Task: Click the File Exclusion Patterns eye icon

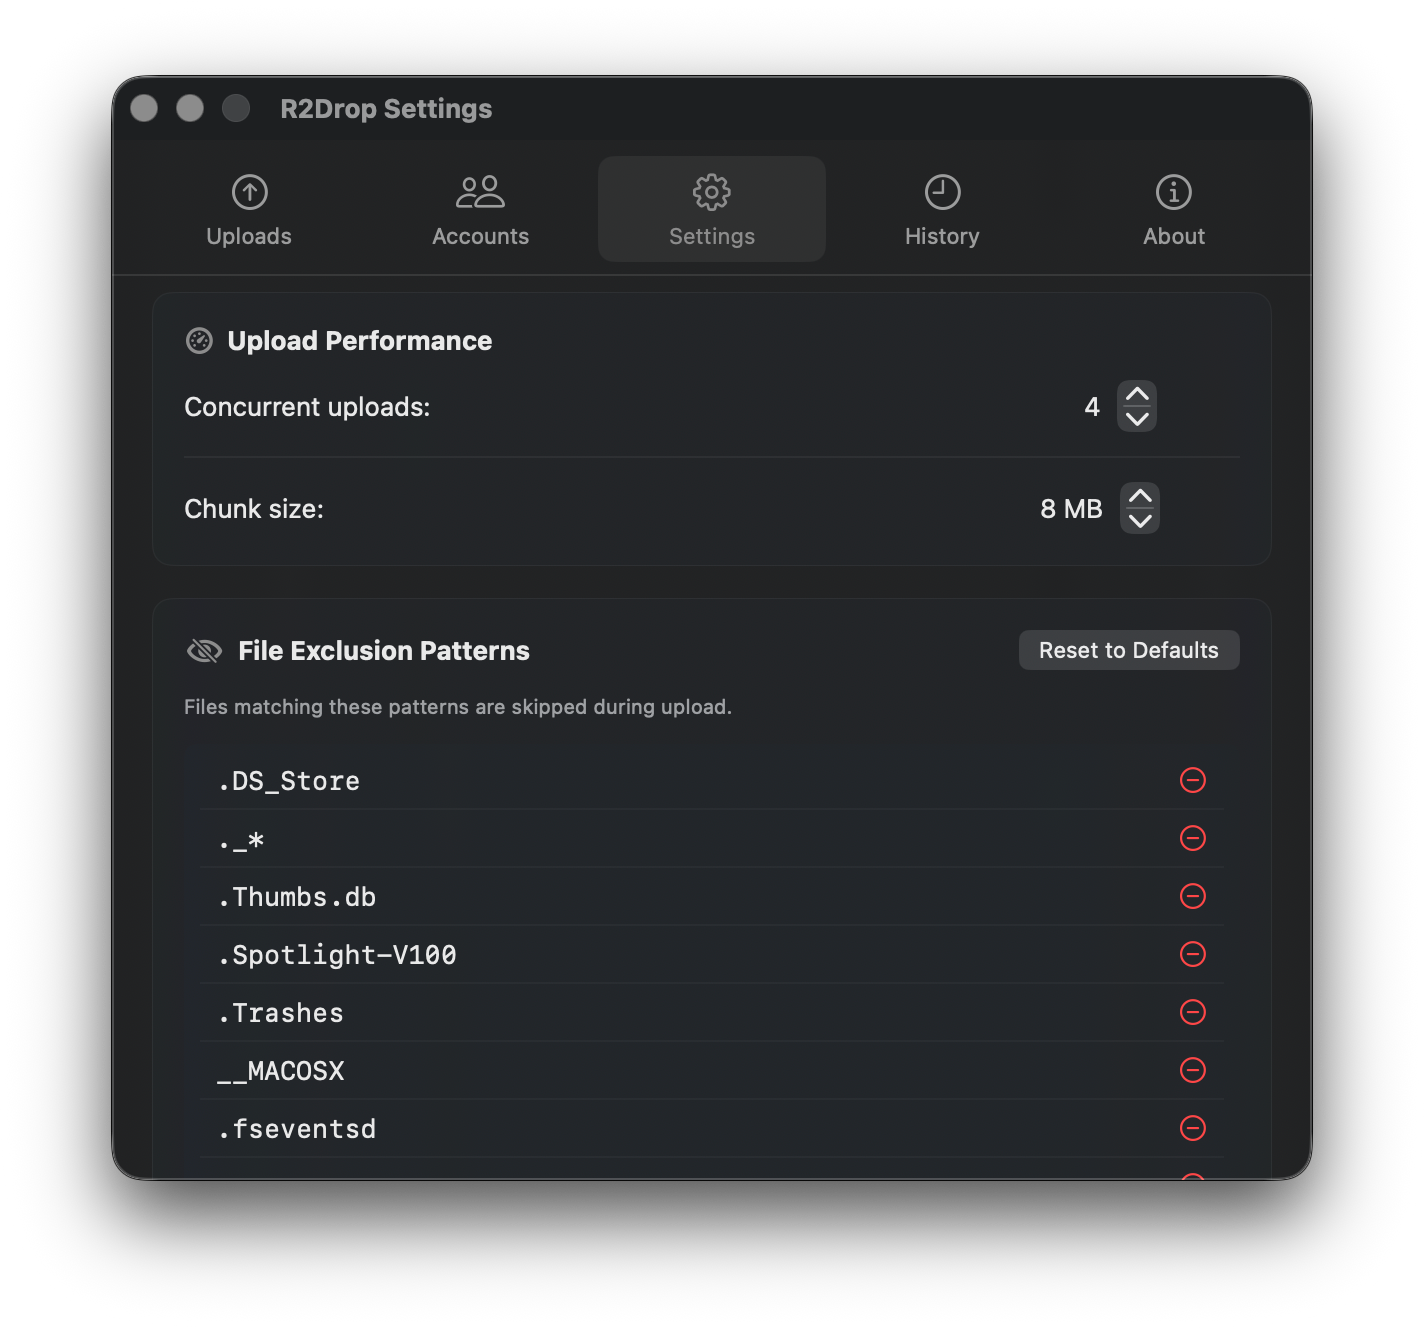Action: point(204,650)
